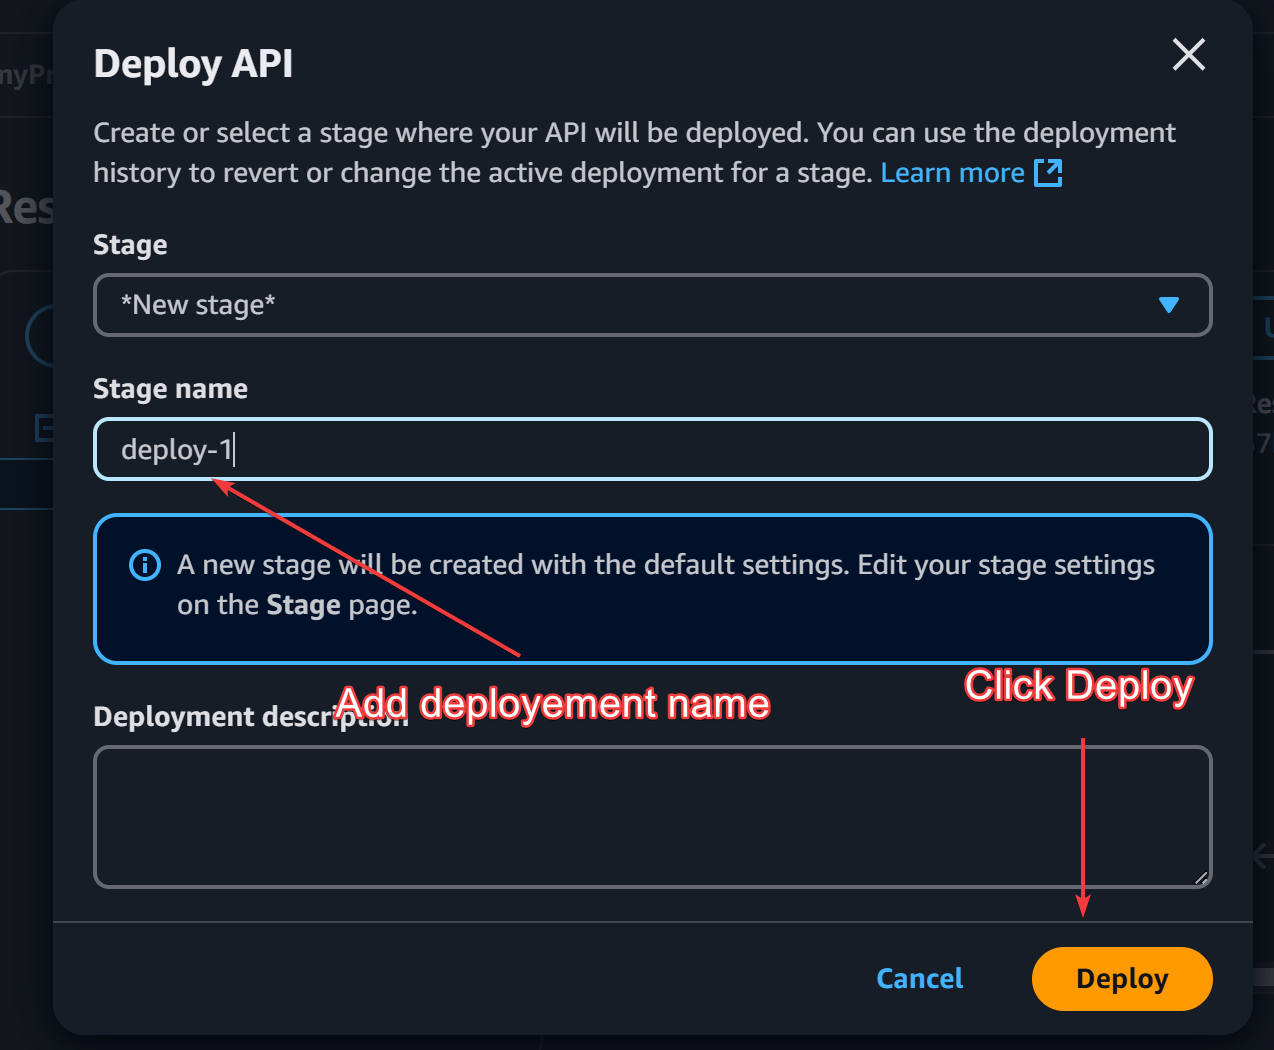The image size is (1274, 1050).
Task: Click the resize handle of the description box
Action: tap(1201, 878)
